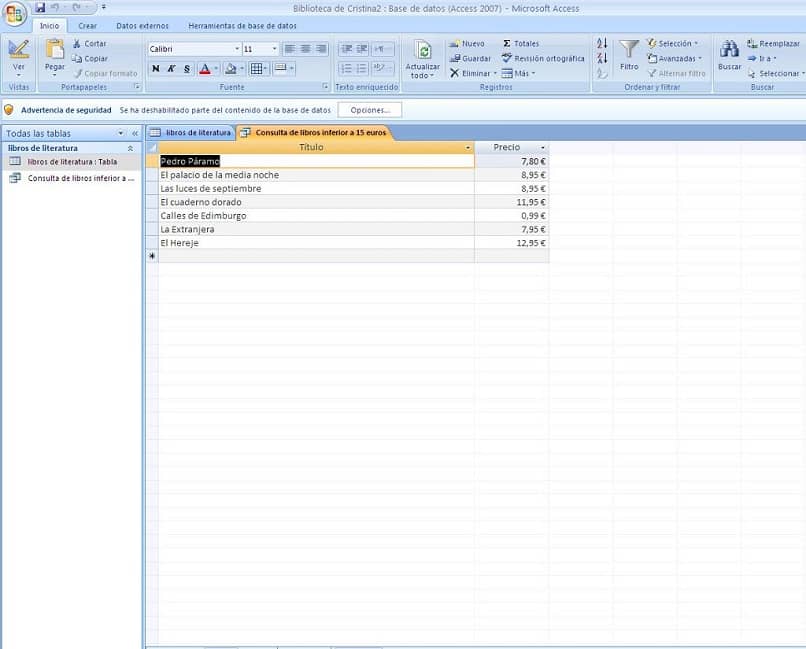Apply fill background color bucket
This screenshot has width=806, height=649.
(231, 68)
